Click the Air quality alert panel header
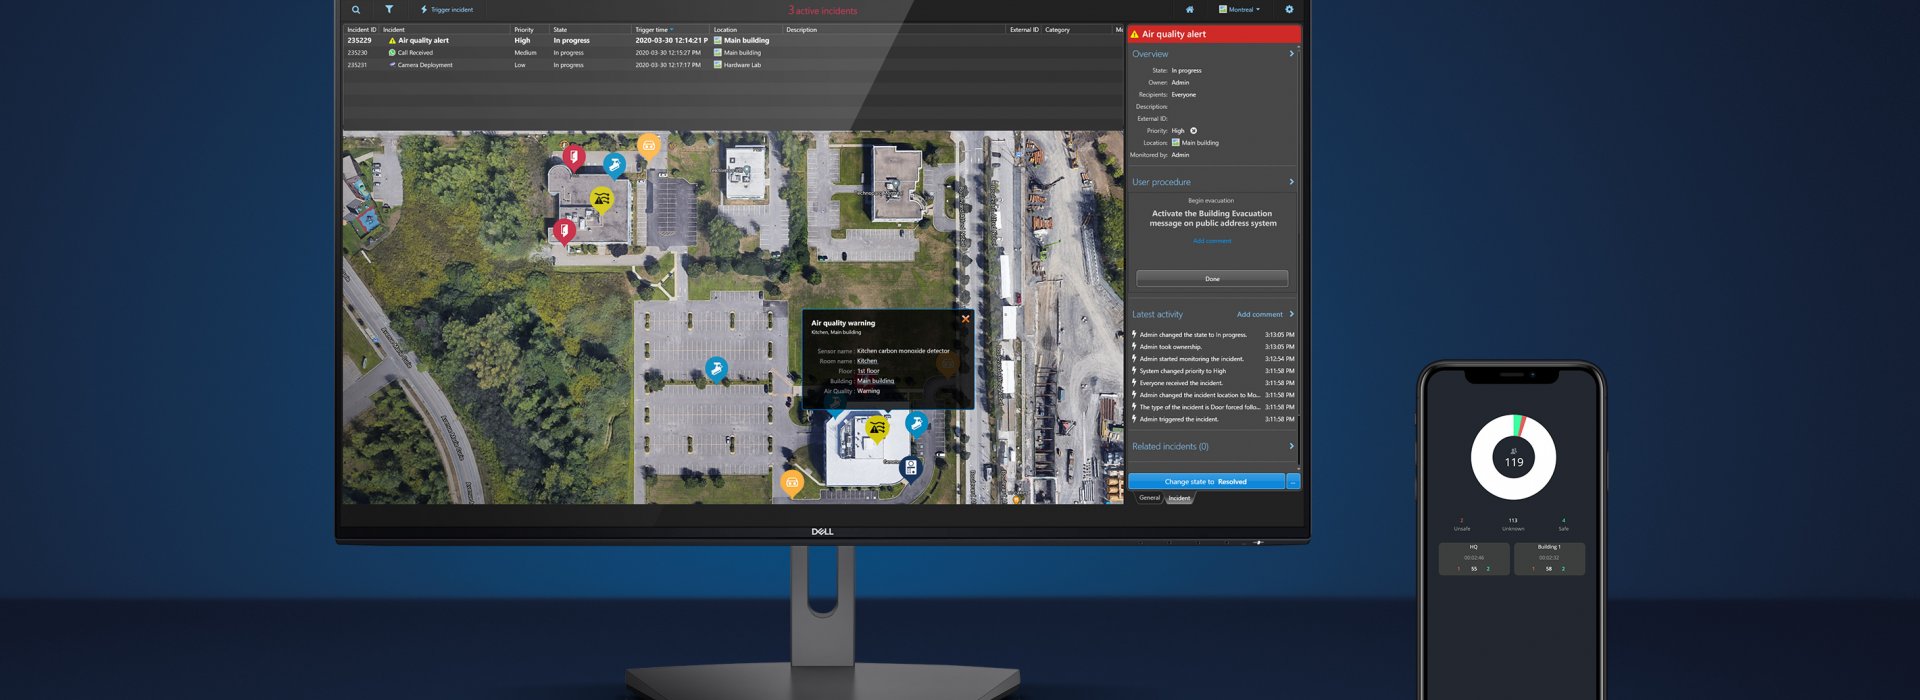The height and width of the screenshot is (700, 1920). click(1213, 34)
